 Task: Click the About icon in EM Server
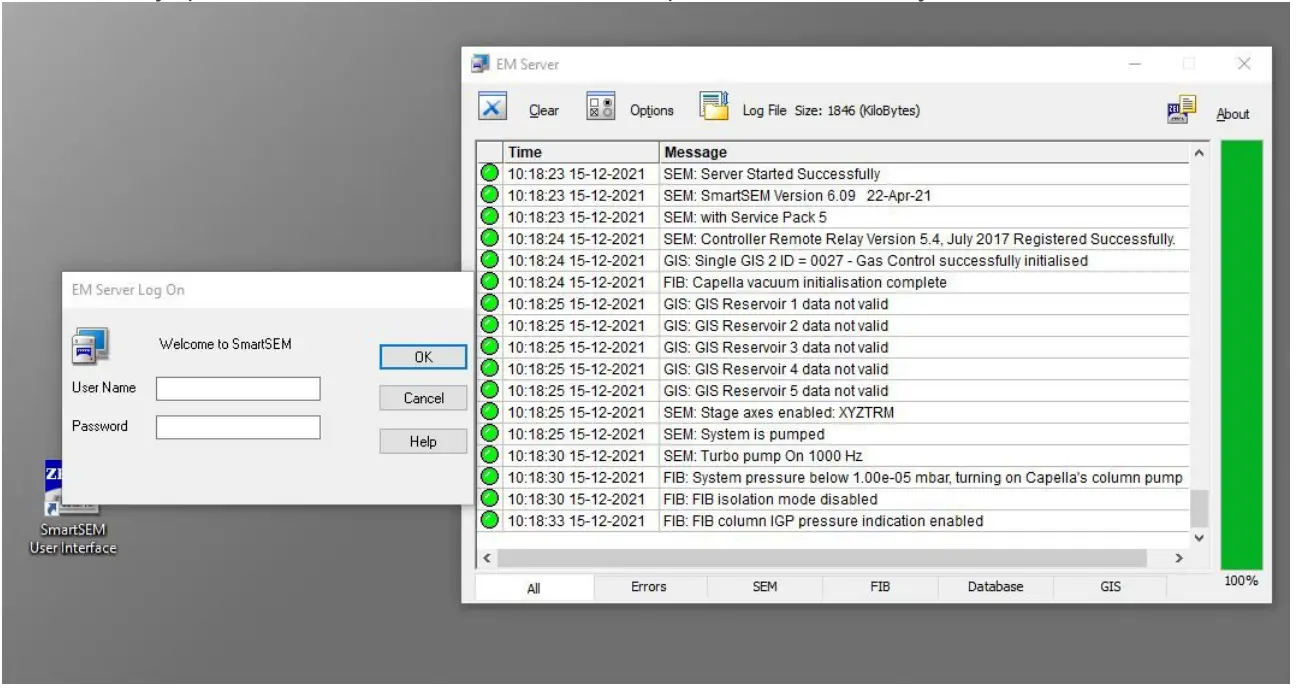tap(1181, 110)
